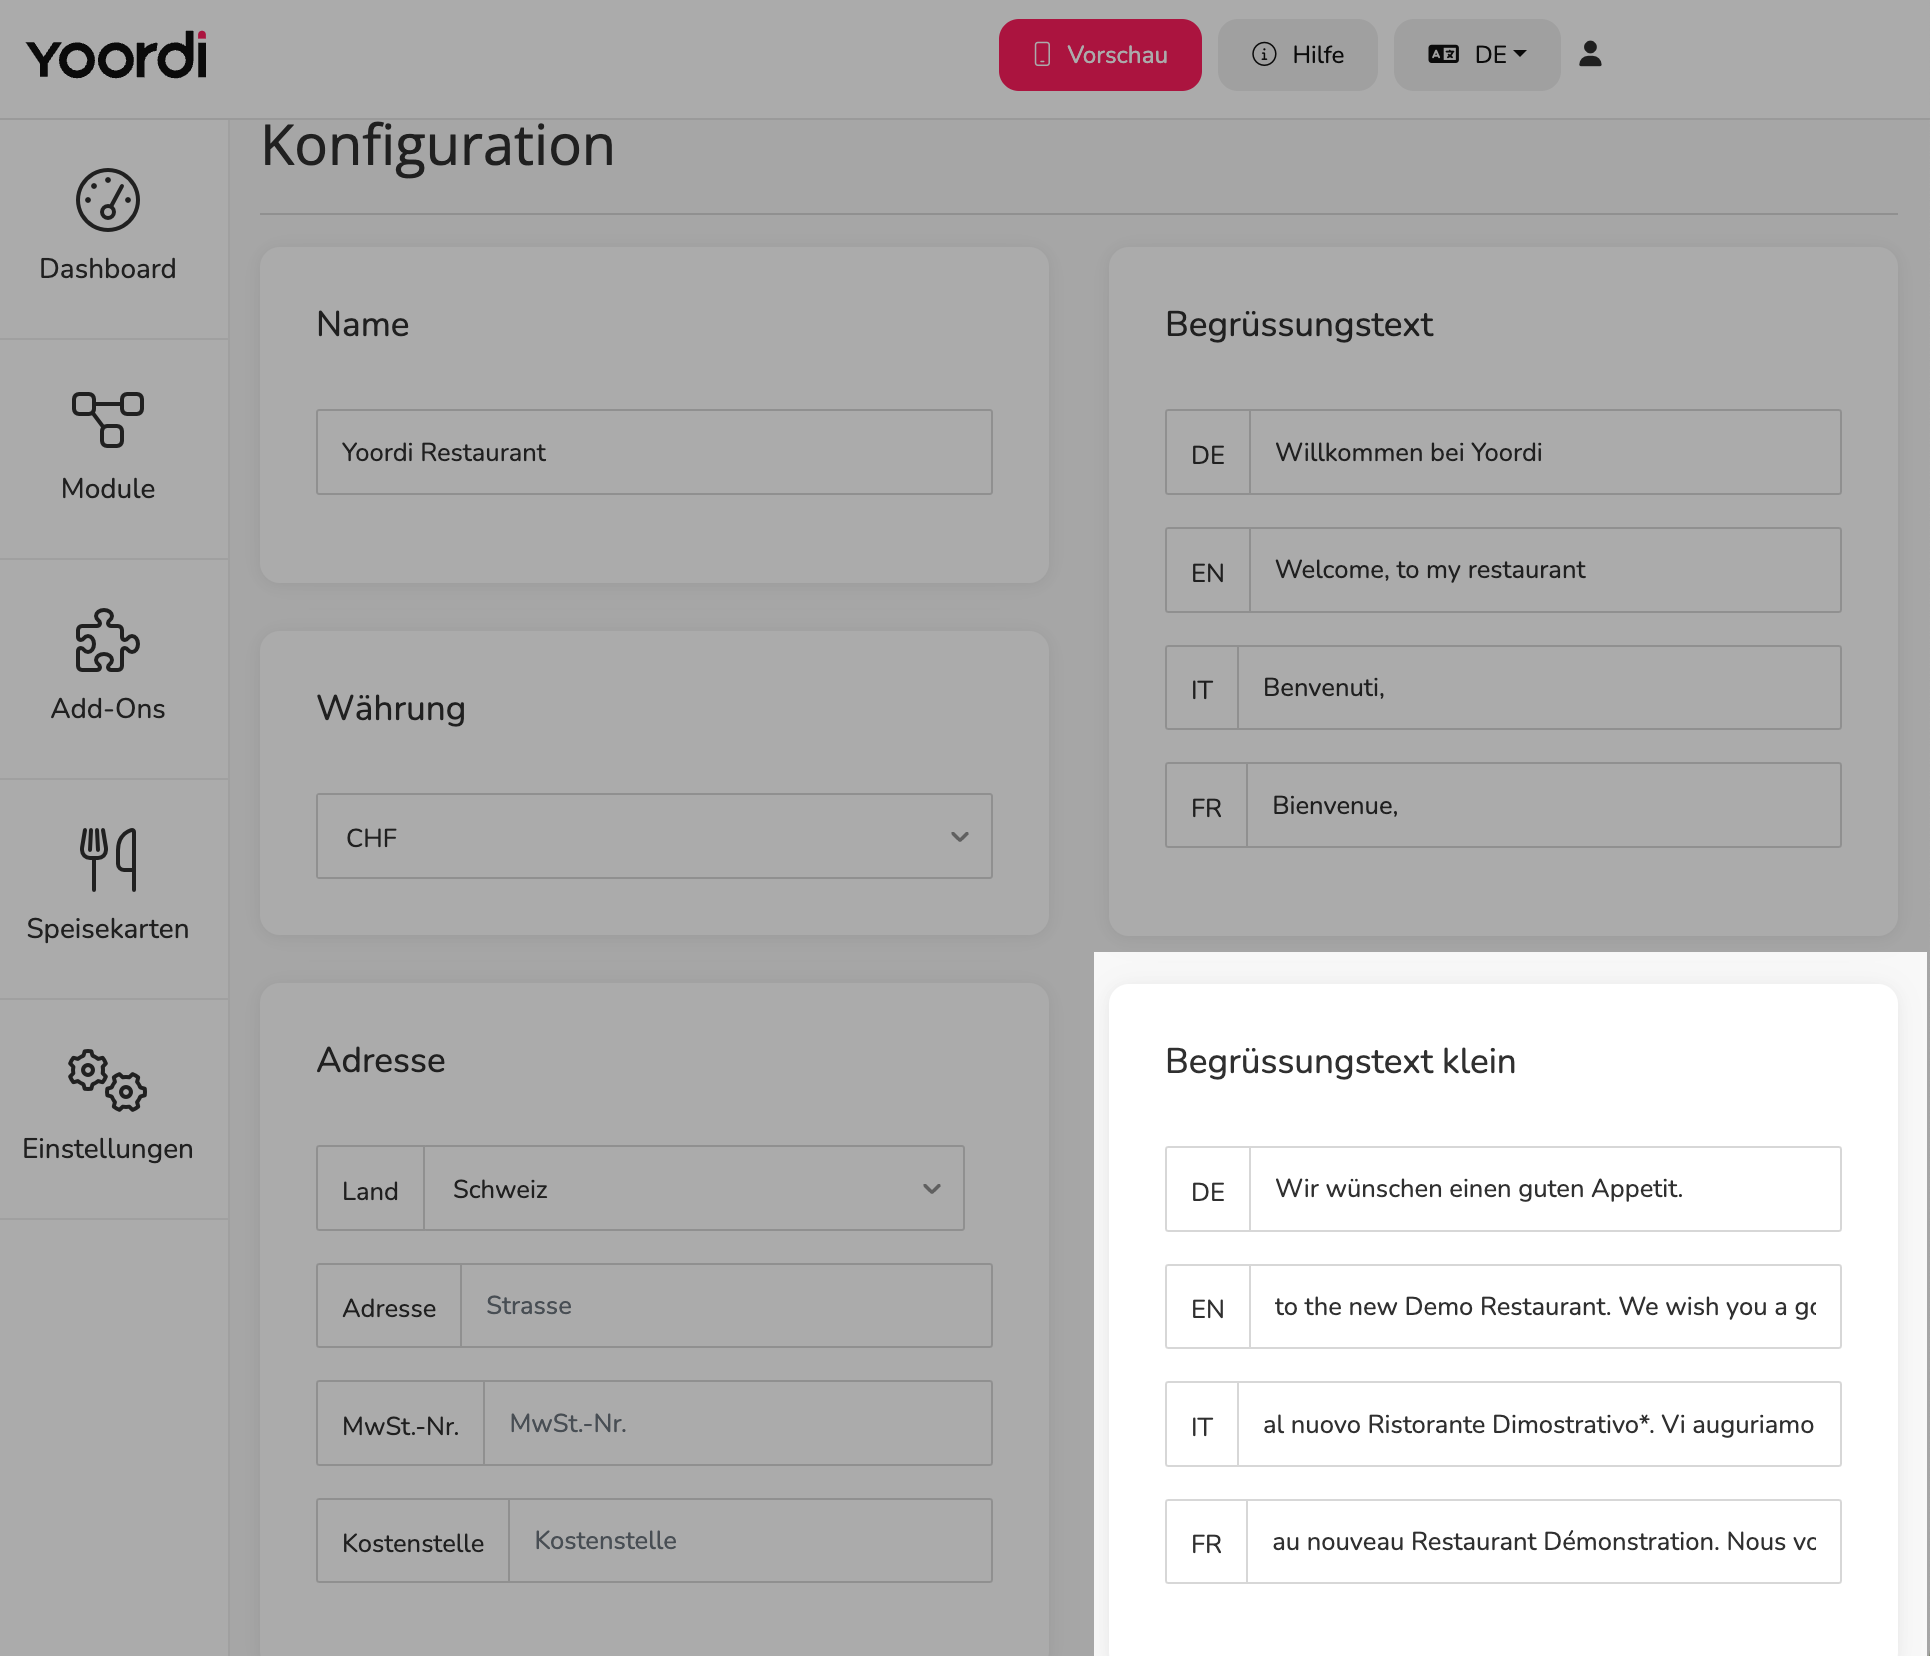Focus the Kostenstelle input field
The width and height of the screenshot is (1930, 1656).
coord(750,1541)
